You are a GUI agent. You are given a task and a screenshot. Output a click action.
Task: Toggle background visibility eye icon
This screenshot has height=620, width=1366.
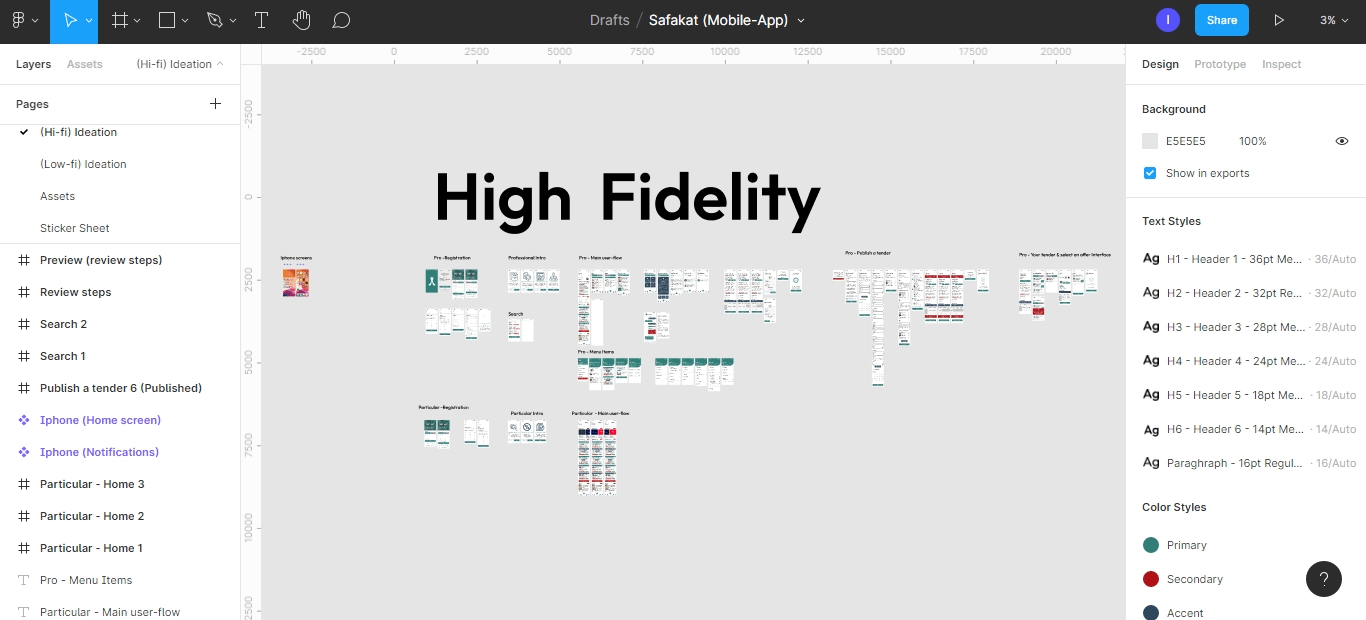coord(1342,141)
